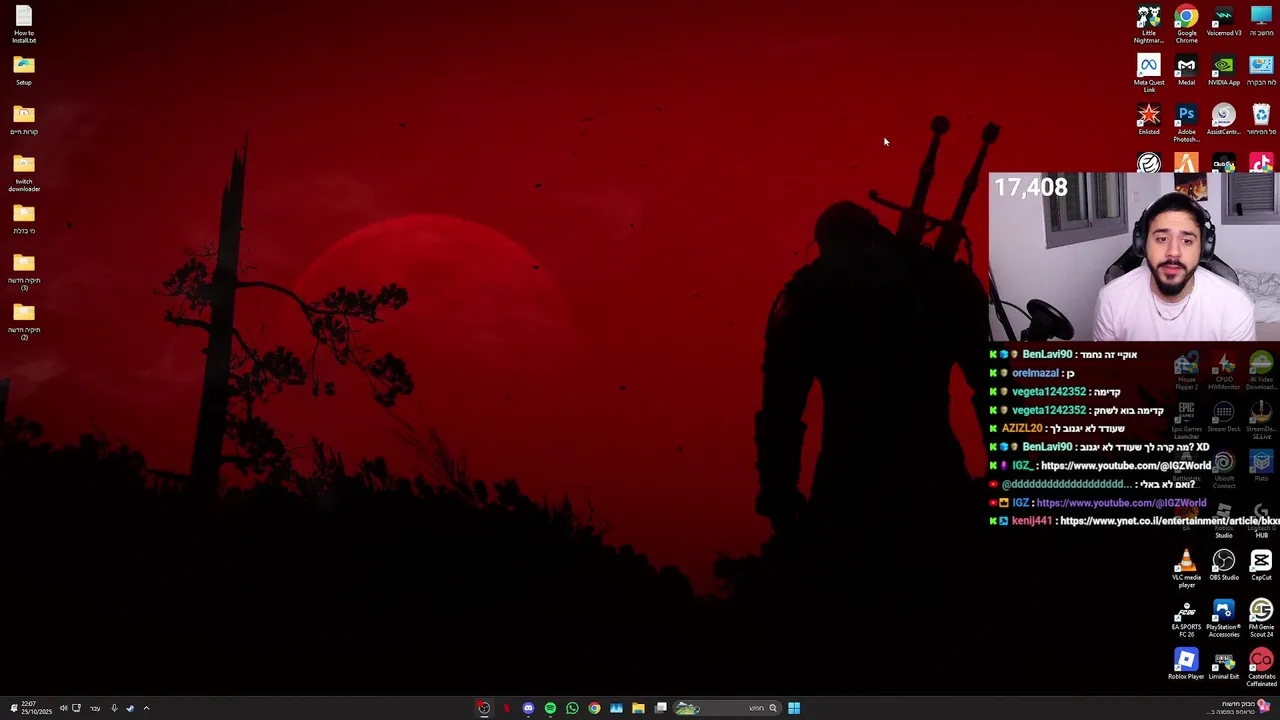Open Adobe Photoshop desktop shortcut
The width and height of the screenshot is (1280, 720).
(1186, 124)
